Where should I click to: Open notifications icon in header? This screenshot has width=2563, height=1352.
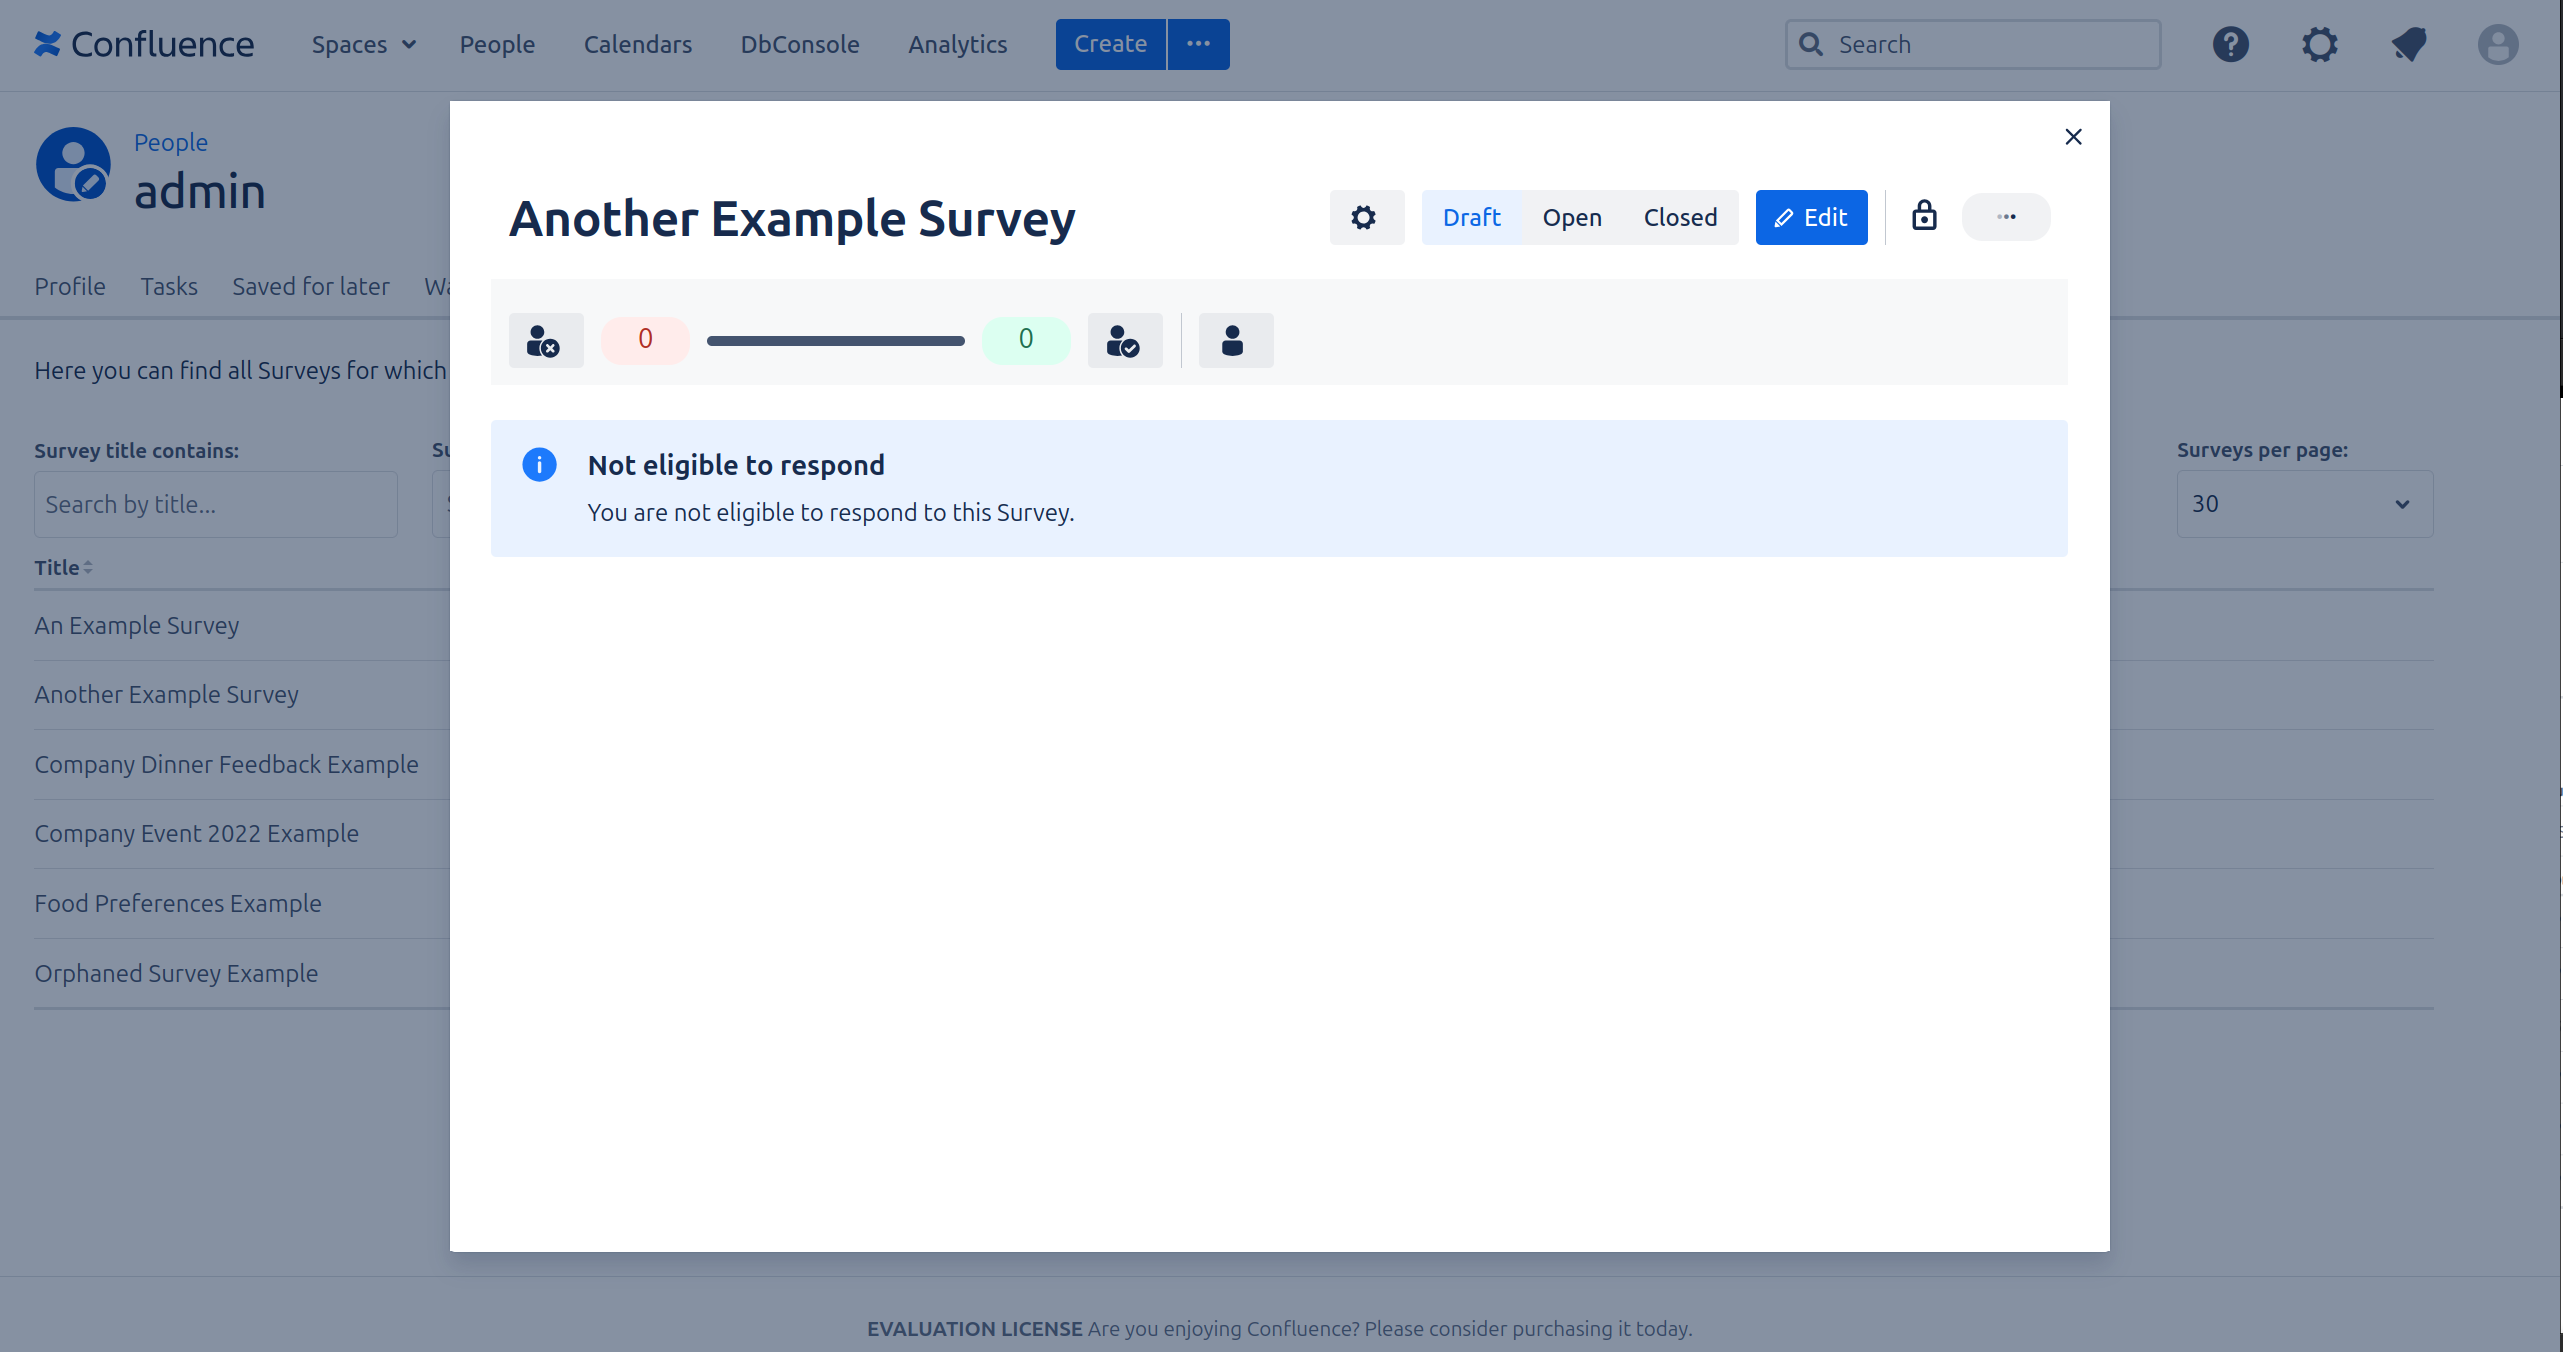[x=2408, y=45]
